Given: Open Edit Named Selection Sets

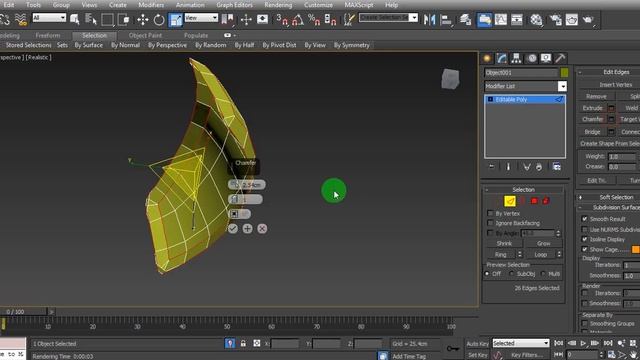Looking at the screenshot, I should click(x=349, y=19).
